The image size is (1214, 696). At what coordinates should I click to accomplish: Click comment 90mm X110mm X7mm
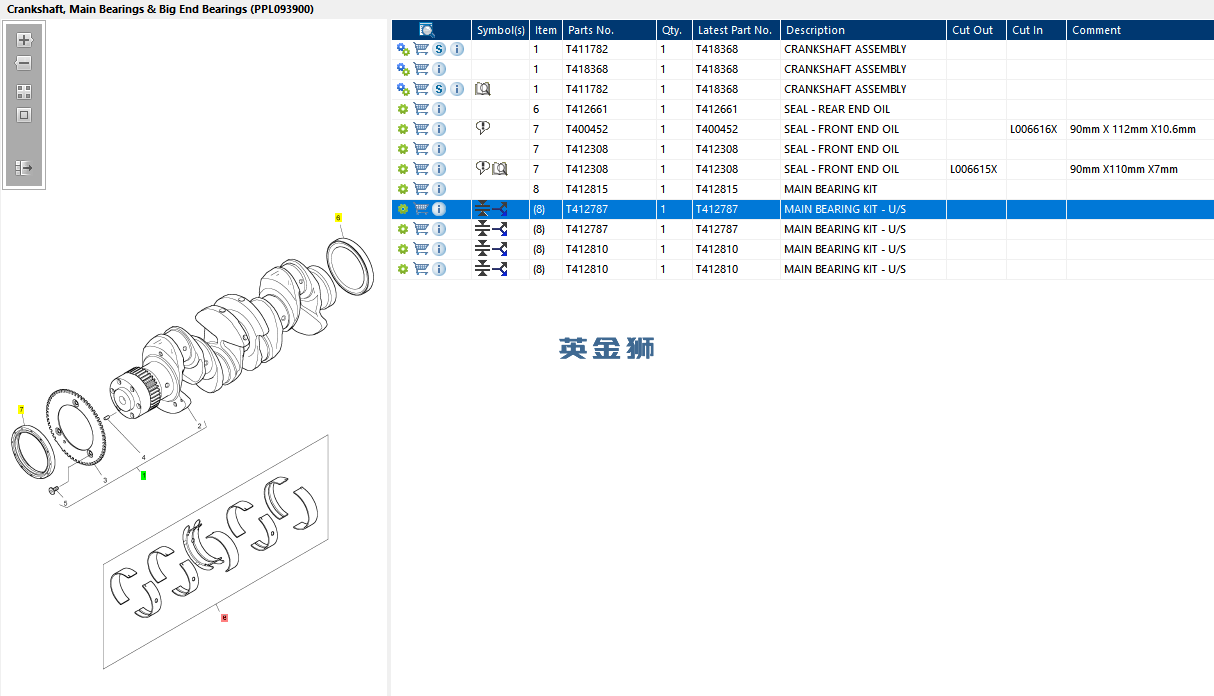pos(1124,169)
